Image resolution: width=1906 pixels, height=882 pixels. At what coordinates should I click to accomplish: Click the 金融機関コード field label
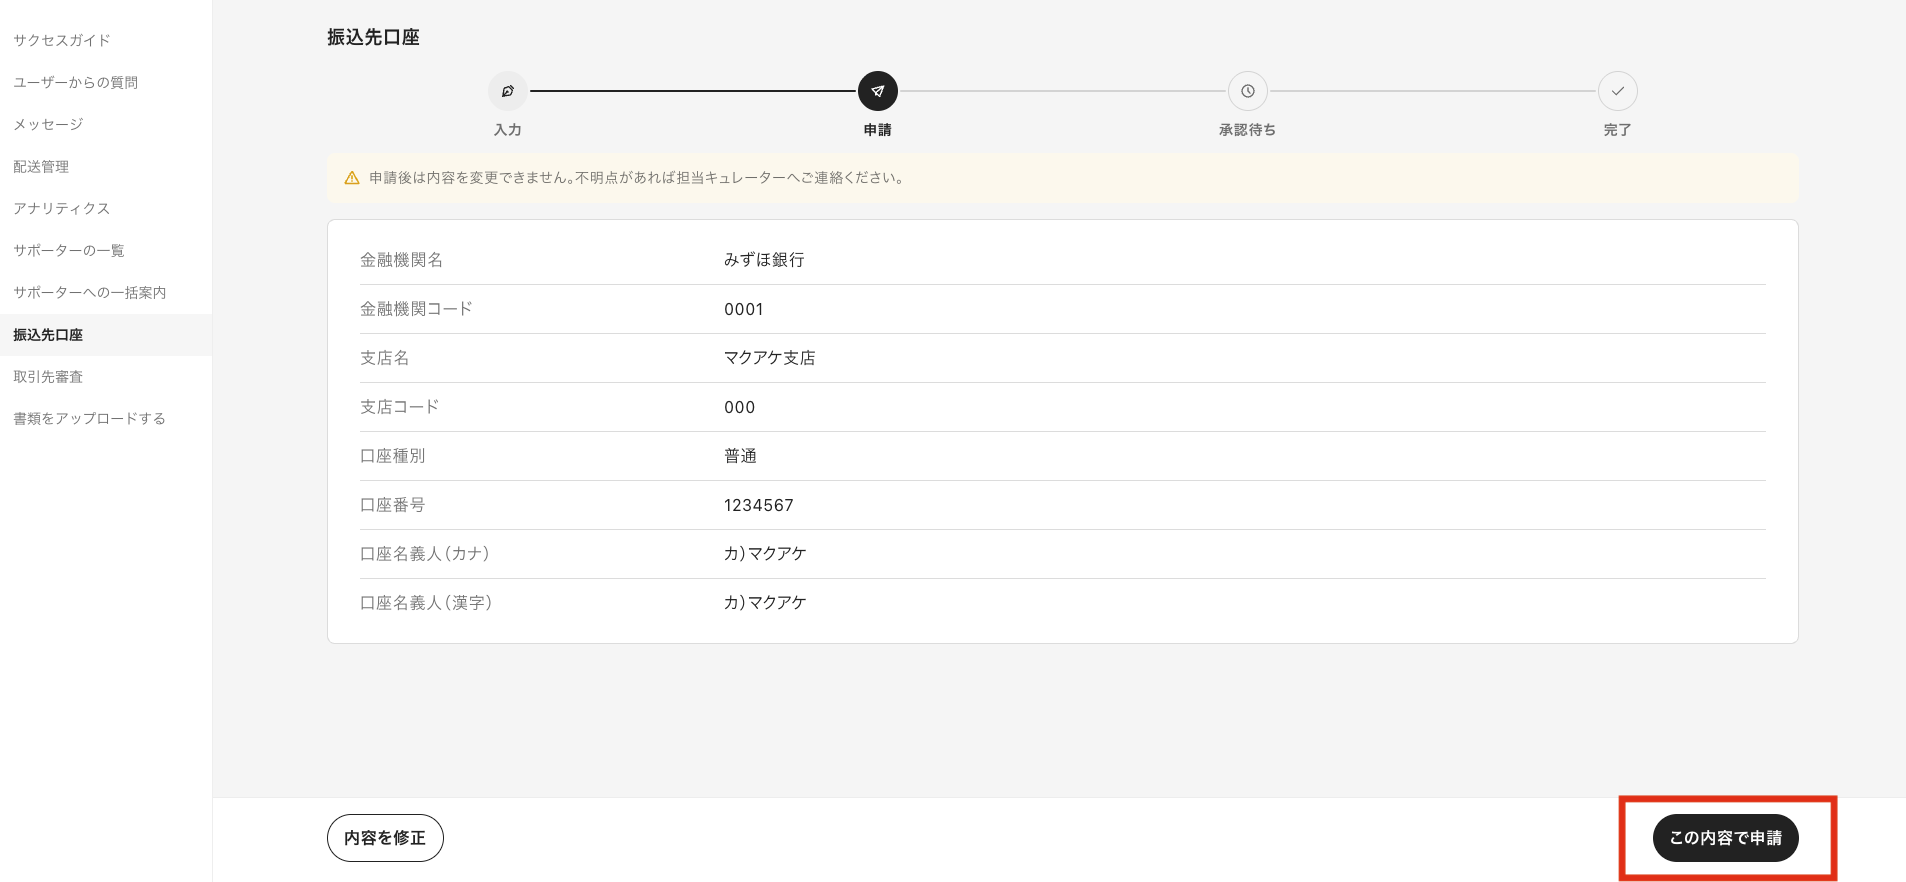click(416, 309)
